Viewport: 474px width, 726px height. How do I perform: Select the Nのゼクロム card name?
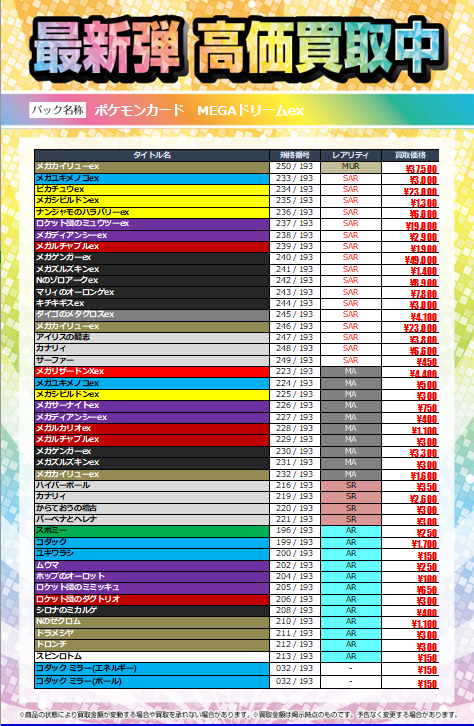click(x=58, y=621)
